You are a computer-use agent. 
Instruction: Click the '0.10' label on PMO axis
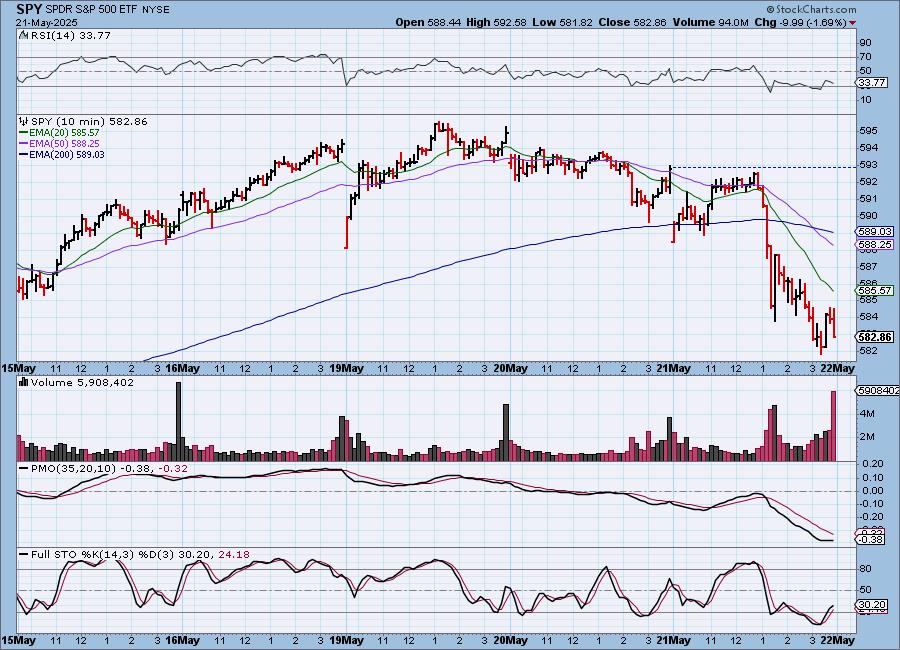872,478
